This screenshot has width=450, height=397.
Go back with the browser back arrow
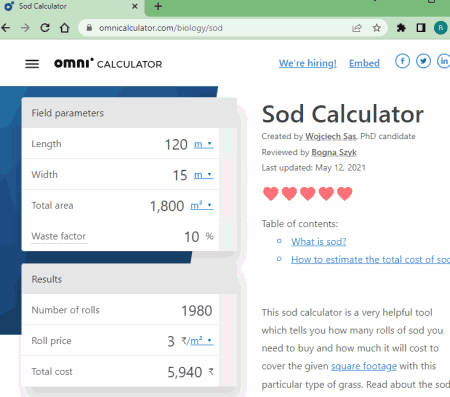6,28
